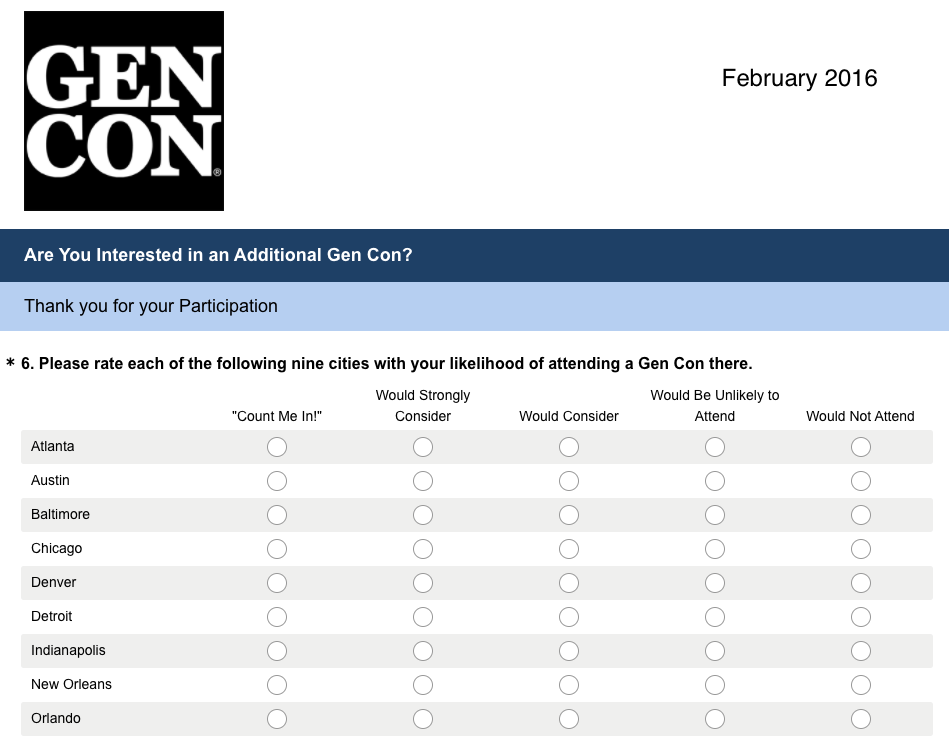
Task: Set Austin to Would Be Unlikely to Attend
Action: pos(714,481)
